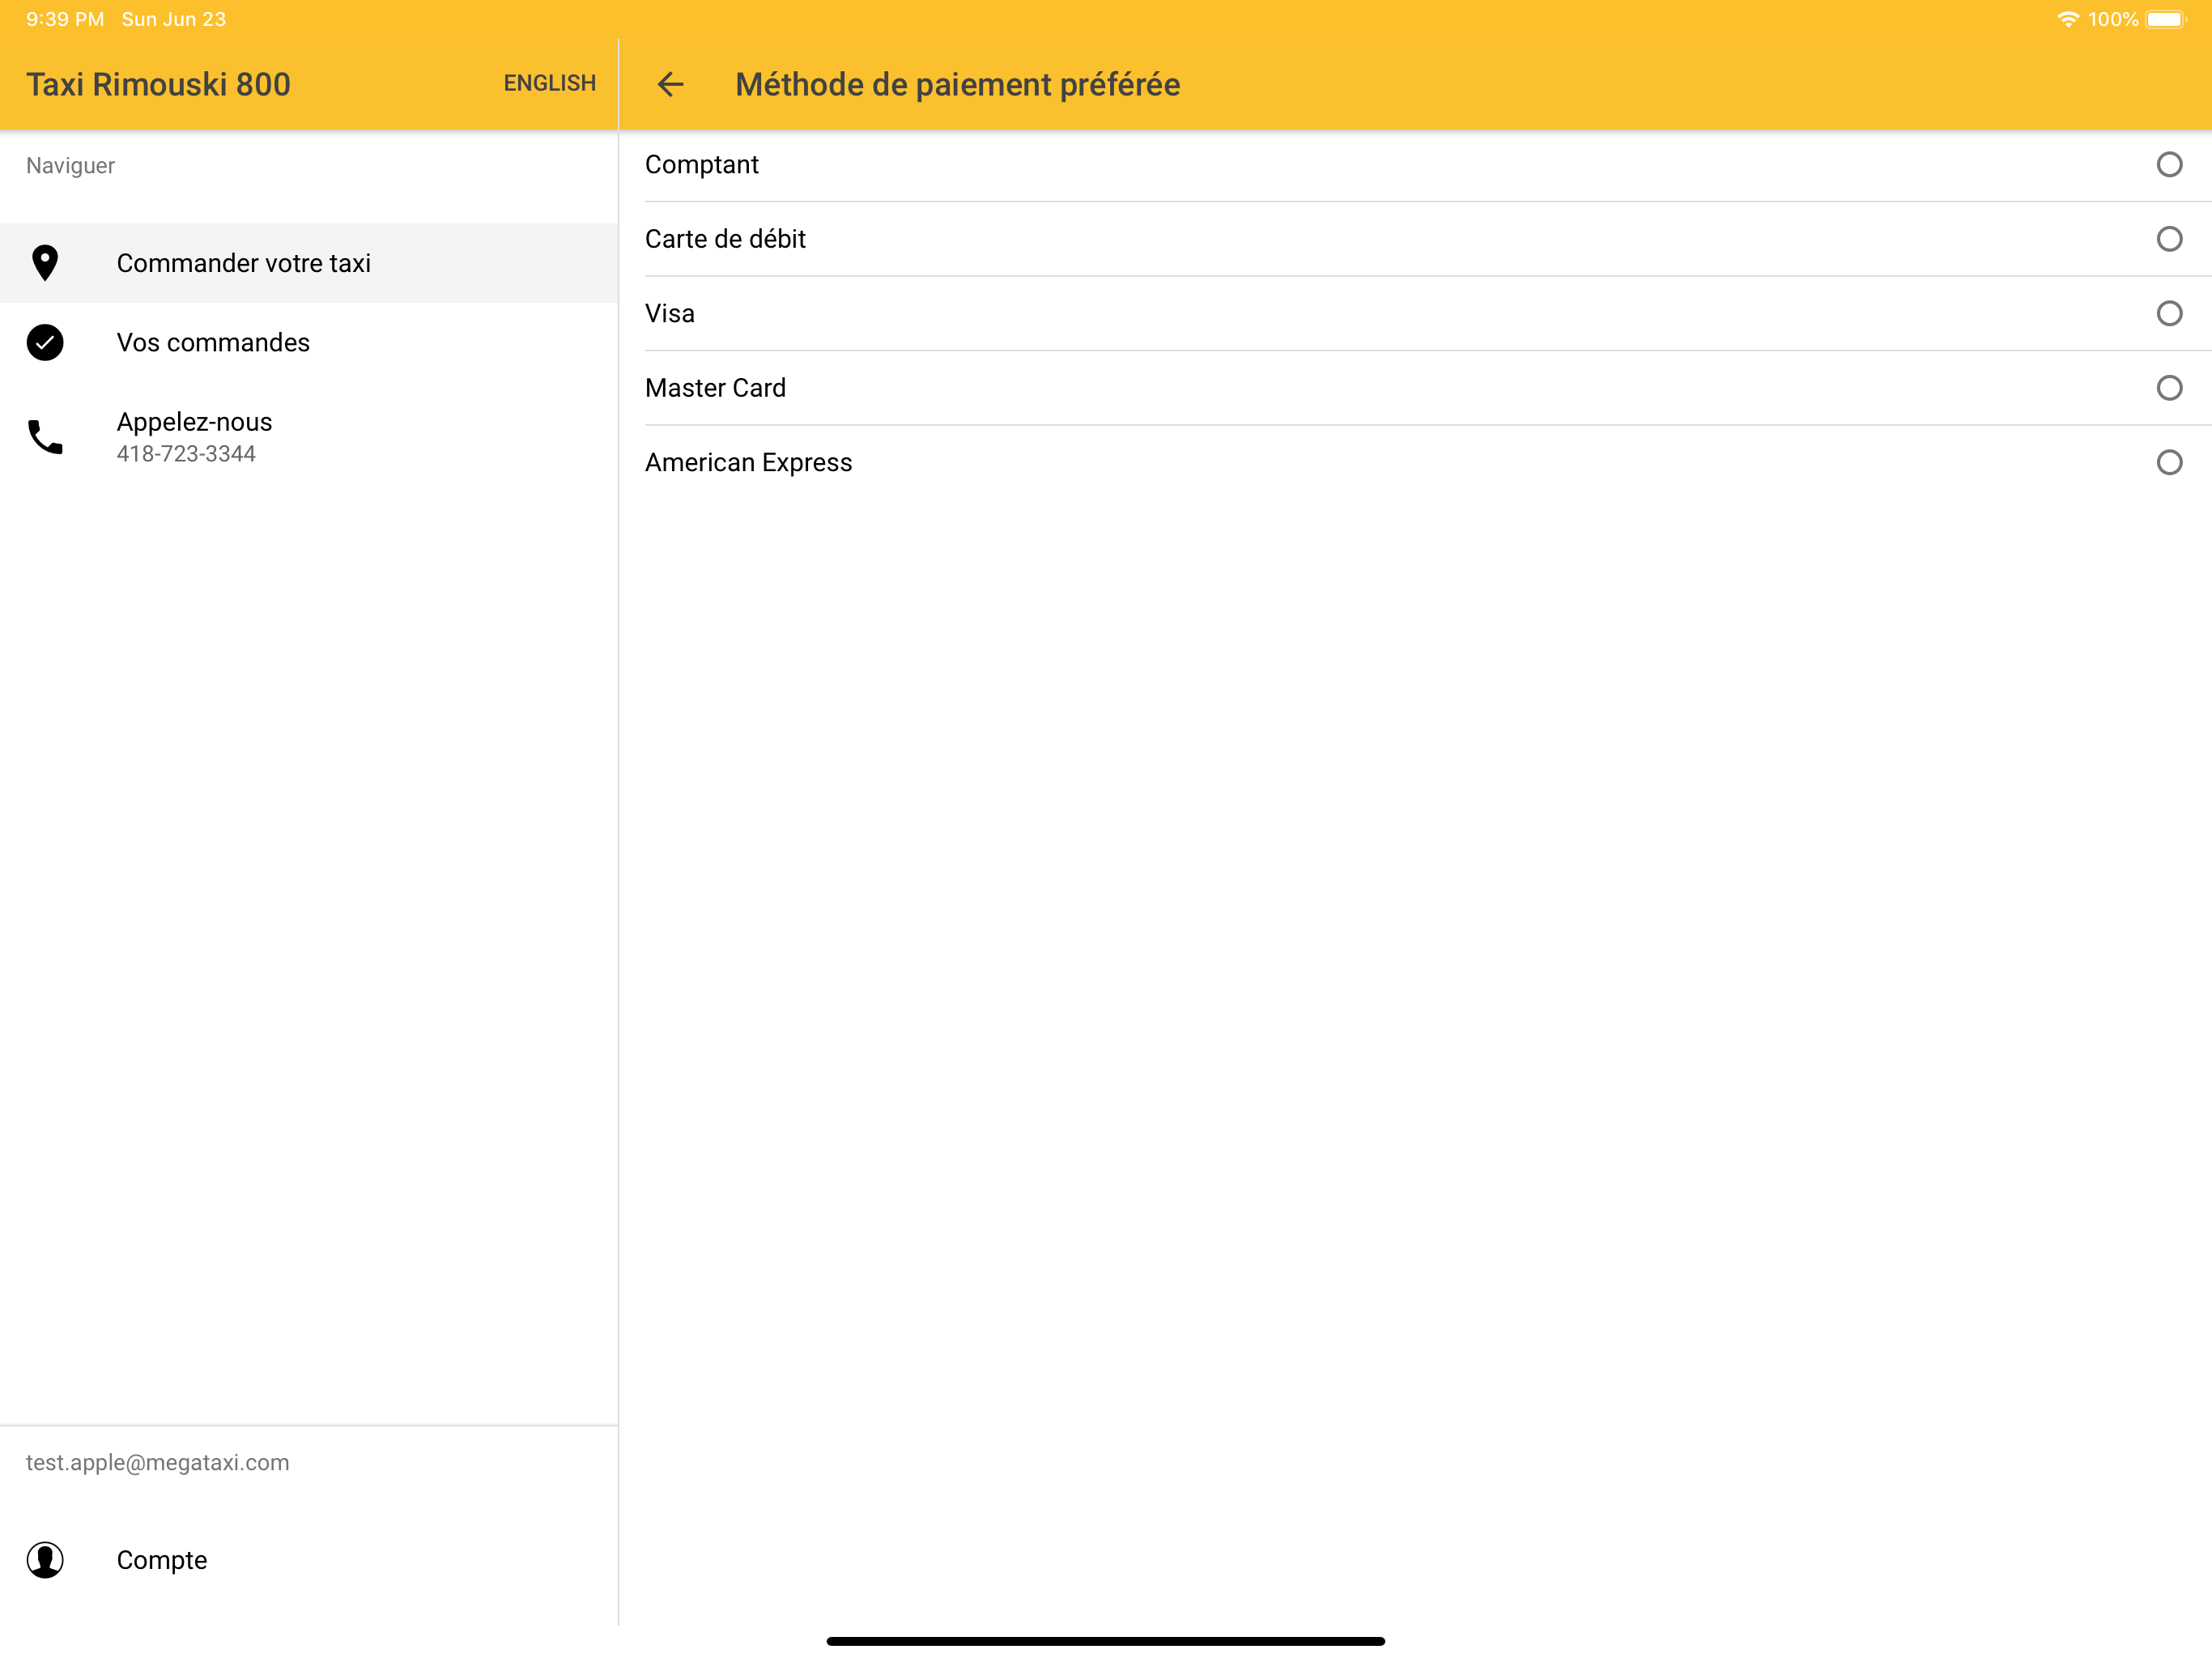Click the phone number 418-723-3344
Viewport: 2212px width, 1658px height.
coord(186,454)
